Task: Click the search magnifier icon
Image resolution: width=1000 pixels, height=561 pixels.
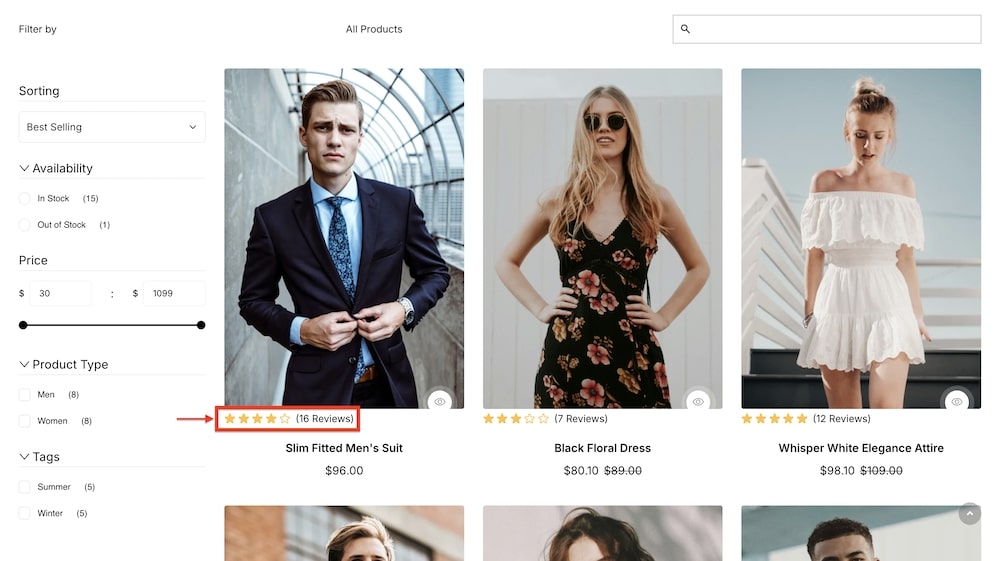Action: pyautogui.click(x=685, y=29)
